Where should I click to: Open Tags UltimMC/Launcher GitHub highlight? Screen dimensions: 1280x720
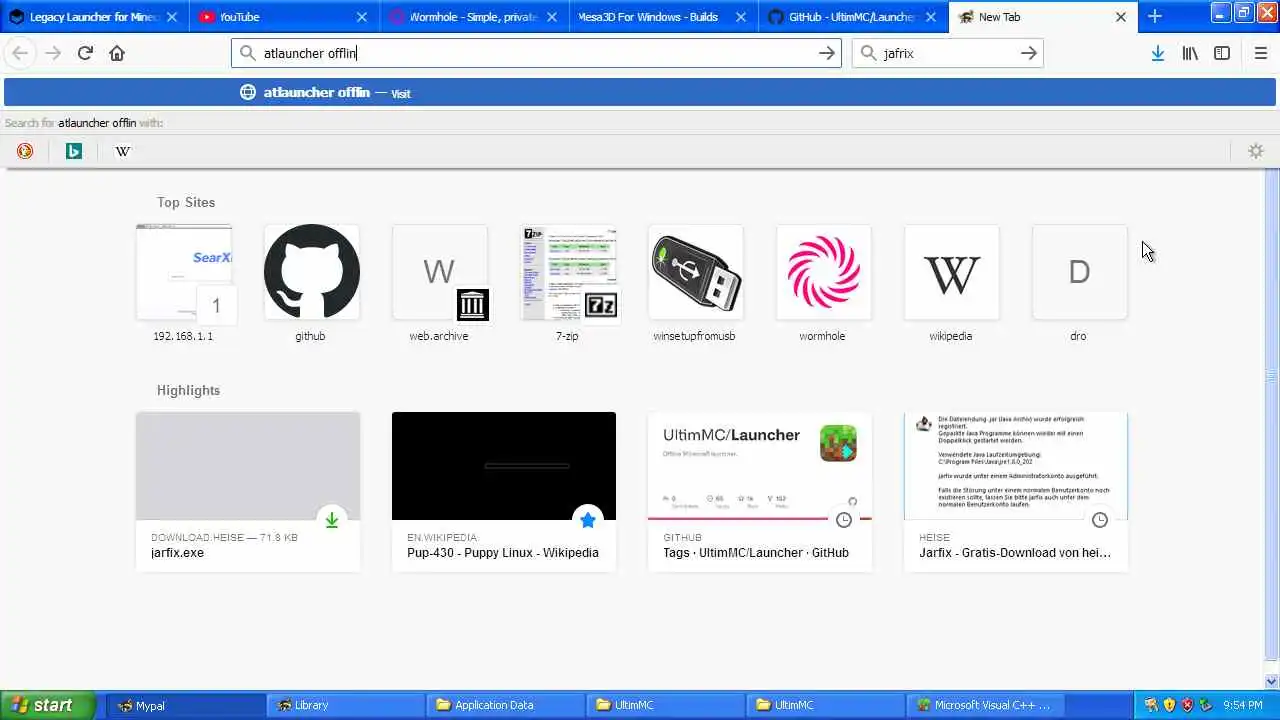point(760,491)
